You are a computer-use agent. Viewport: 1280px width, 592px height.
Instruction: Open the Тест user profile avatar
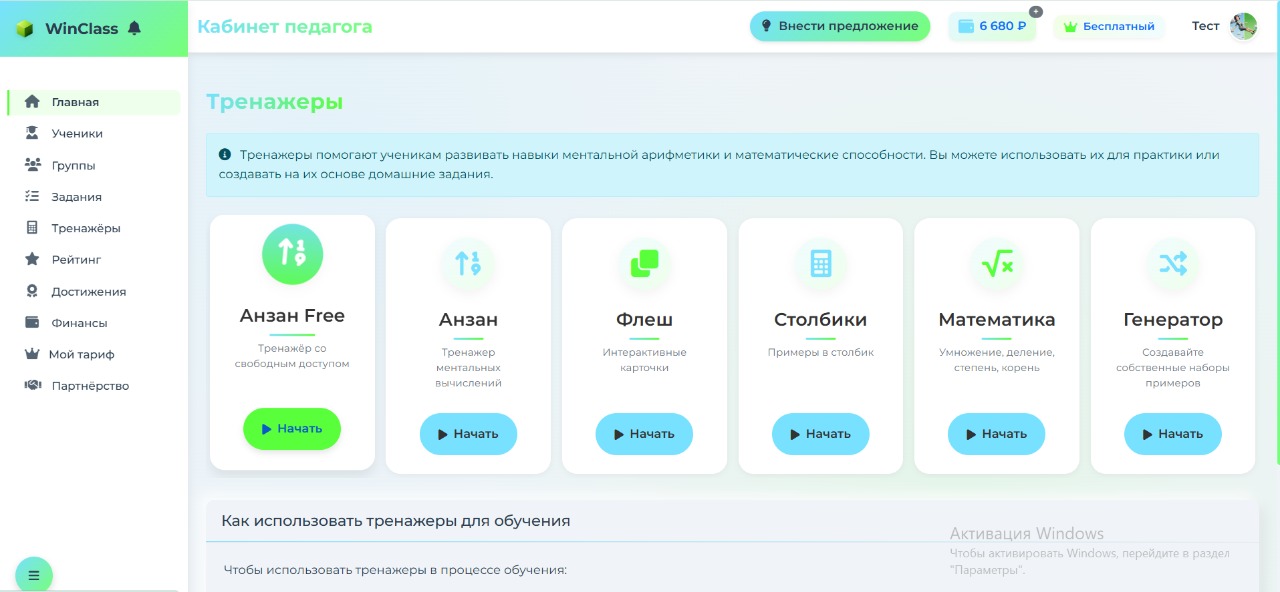[x=1242, y=25]
